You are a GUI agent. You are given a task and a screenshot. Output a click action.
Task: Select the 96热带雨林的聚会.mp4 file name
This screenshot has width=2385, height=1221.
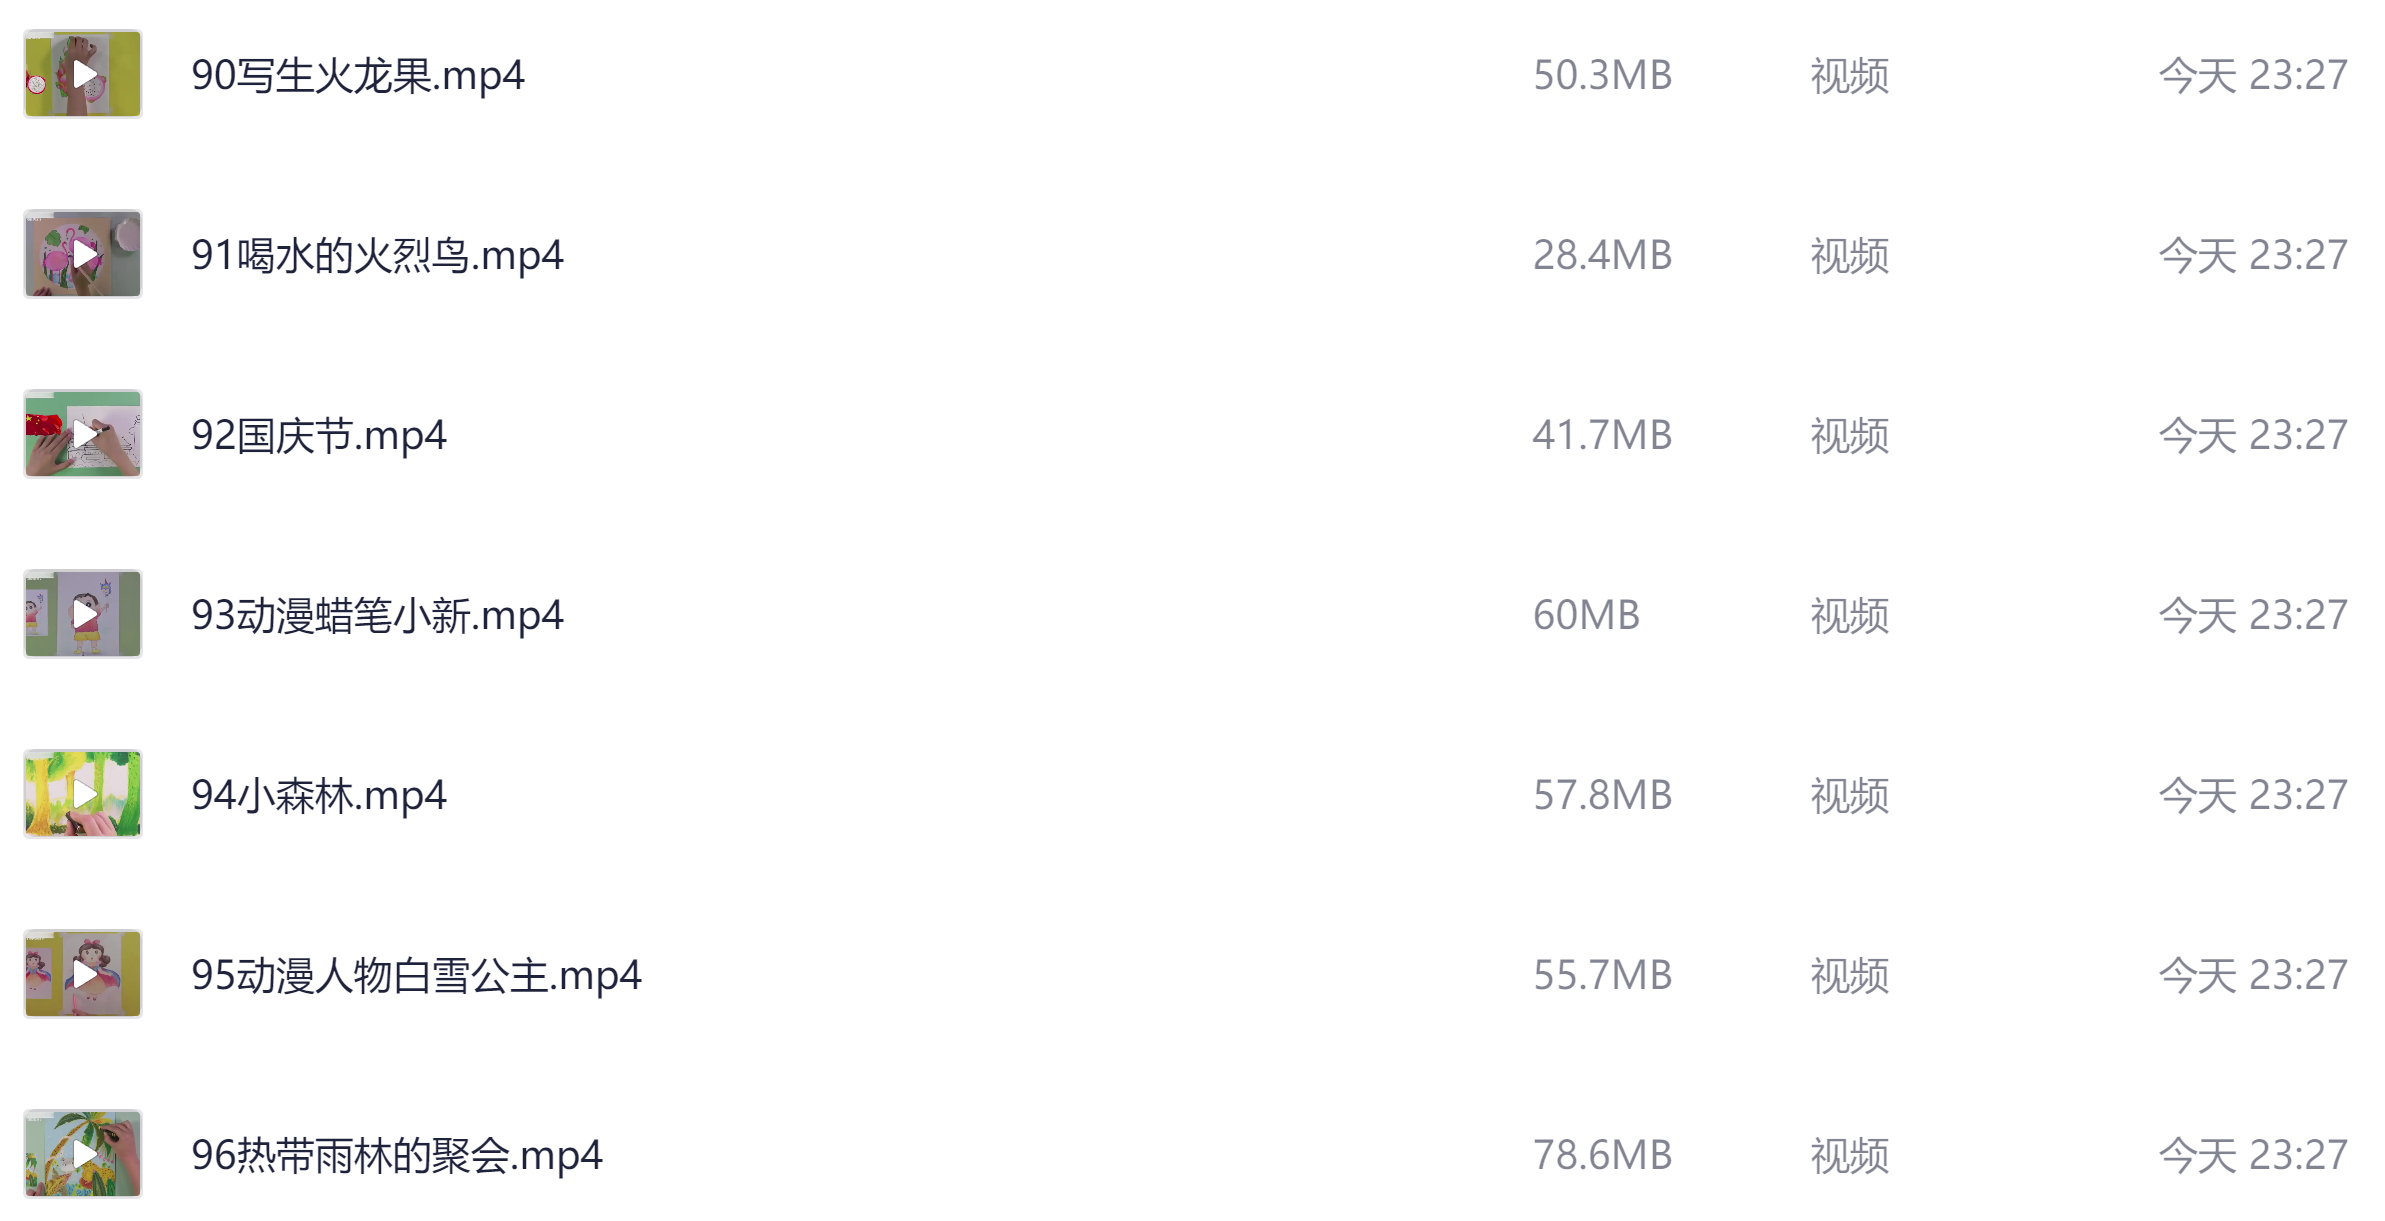click(396, 1155)
